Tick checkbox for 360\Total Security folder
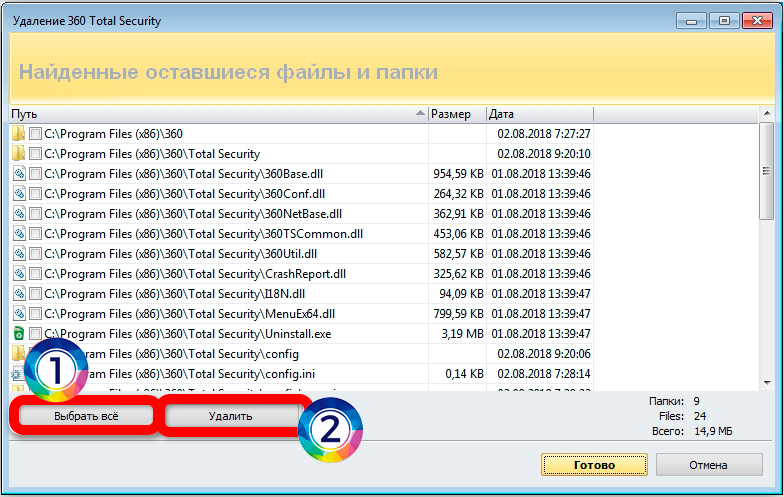This screenshot has width=784, height=497. point(35,154)
